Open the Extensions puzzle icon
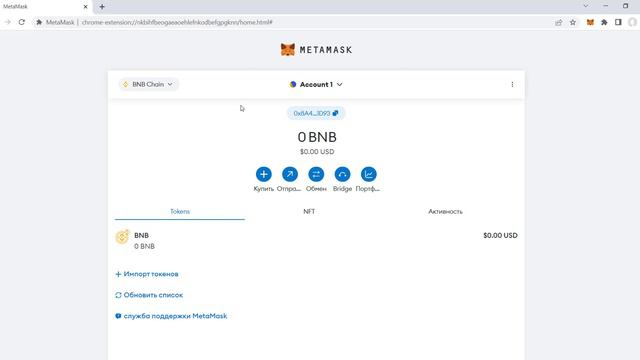Image resolution: width=640 pixels, height=360 pixels. coord(604,22)
